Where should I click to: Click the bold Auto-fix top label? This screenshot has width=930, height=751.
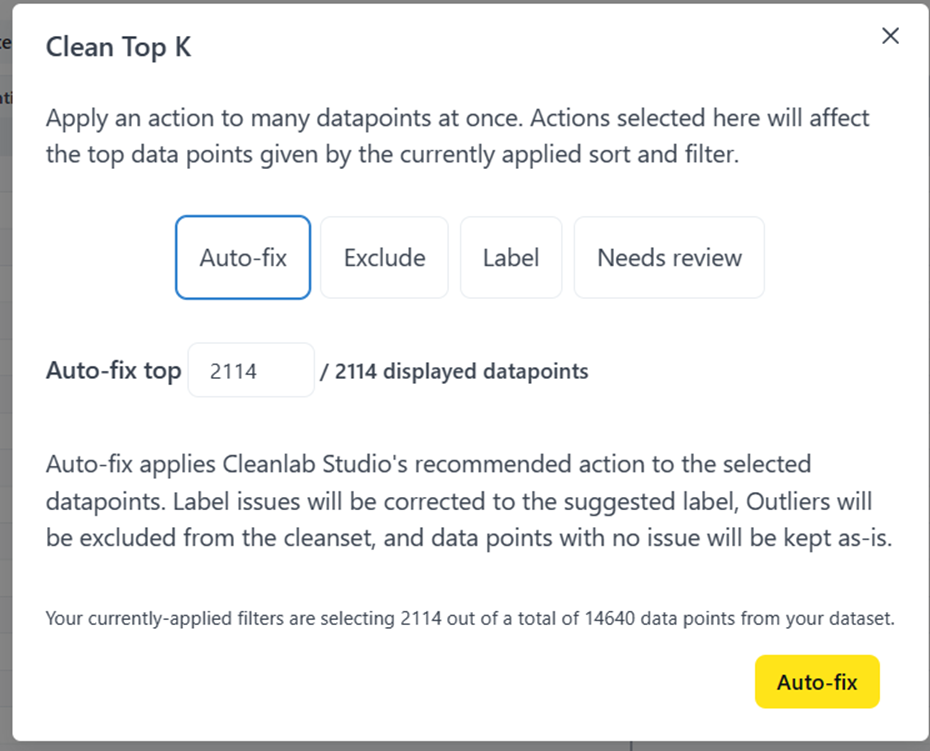pos(113,371)
